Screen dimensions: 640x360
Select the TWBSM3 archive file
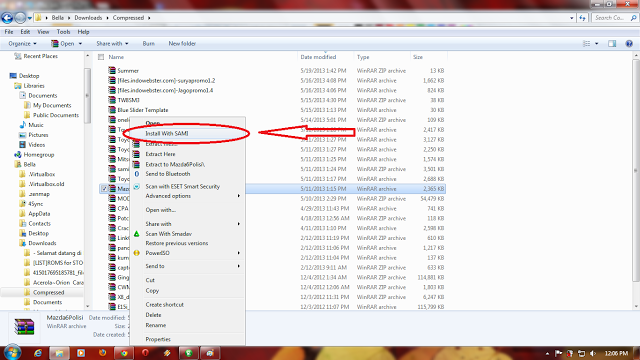(x=129, y=100)
